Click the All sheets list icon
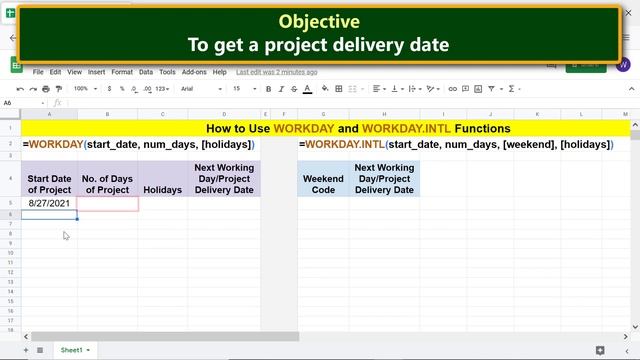Image resolution: width=640 pixels, height=360 pixels. pos(40,350)
